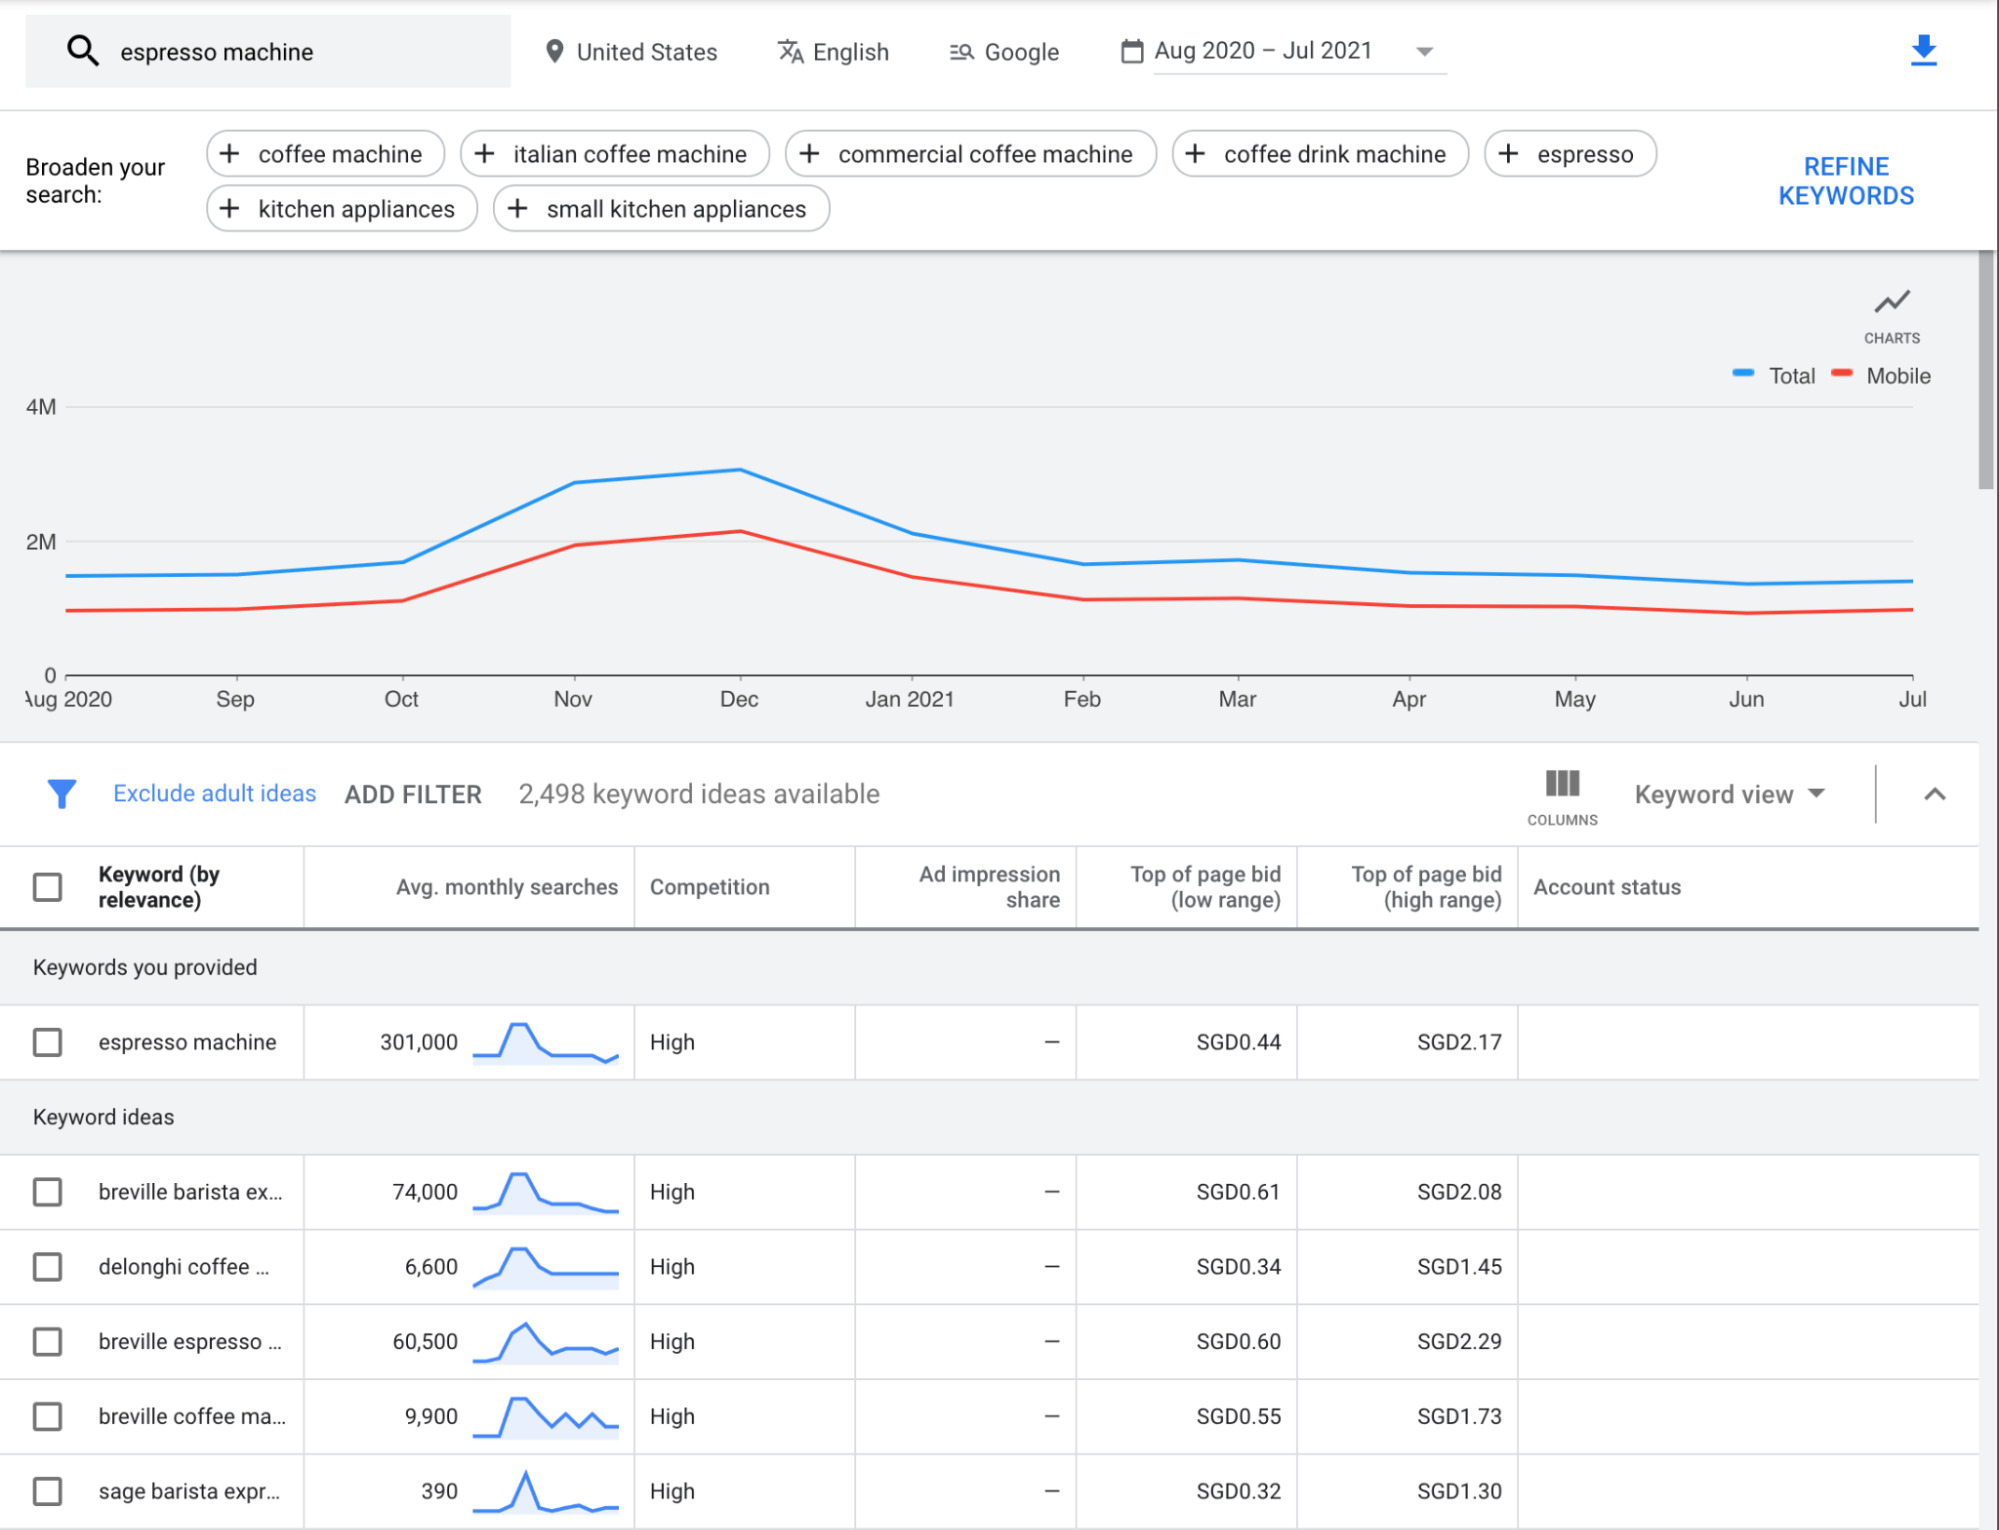The height and width of the screenshot is (1530, 1999).
Task: Check the espresso machine keyword checkbox
Action: click(x=47, y=1042)
